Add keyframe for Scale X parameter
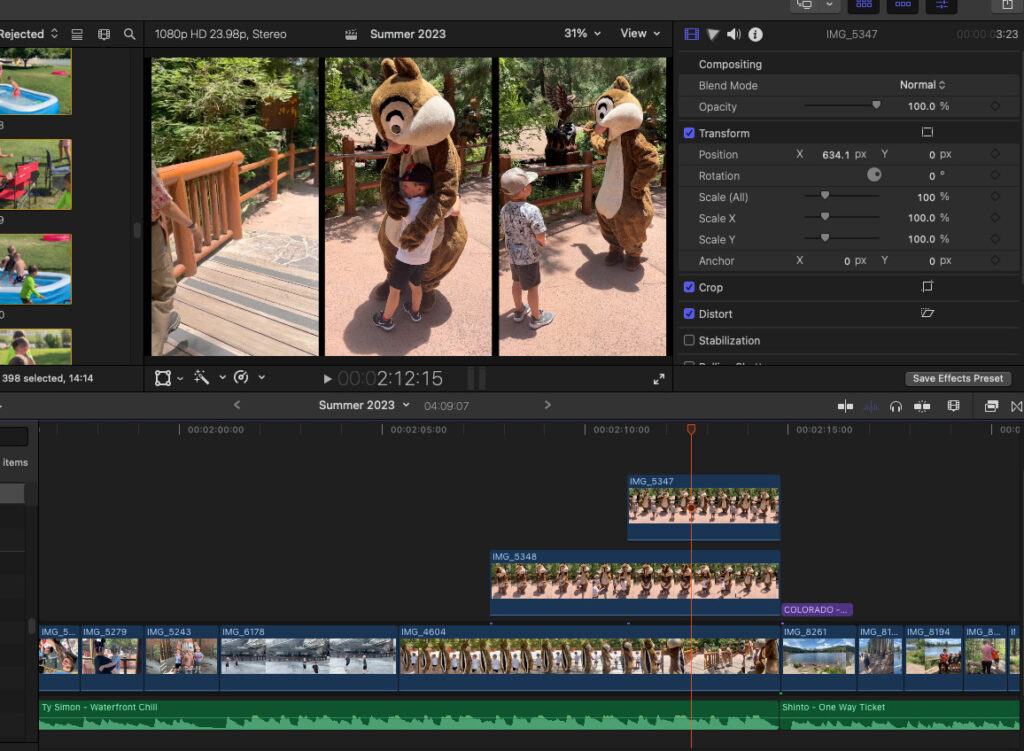 click(x=995, y=217)
